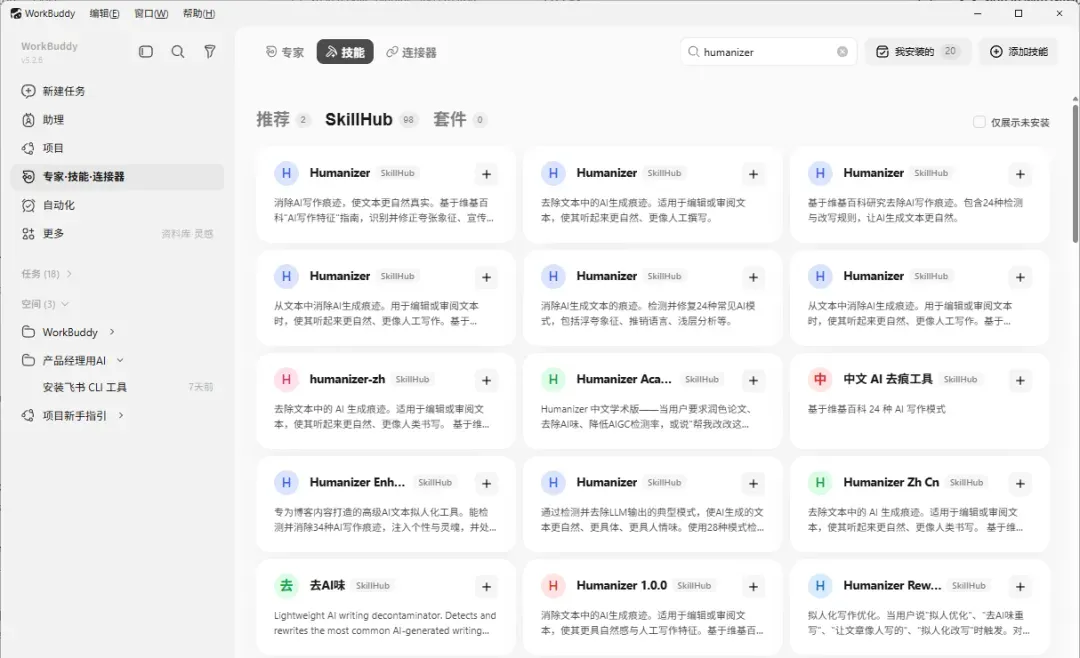The width and height of the screenshot is (1080, 658).
Task: Clear the humanizer search text
Action: [x=842, y=52]
